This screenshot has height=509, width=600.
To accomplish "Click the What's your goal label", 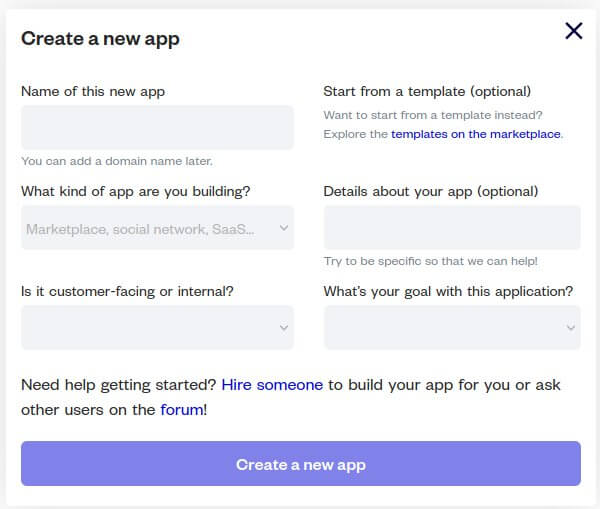I will coord(448,291).
